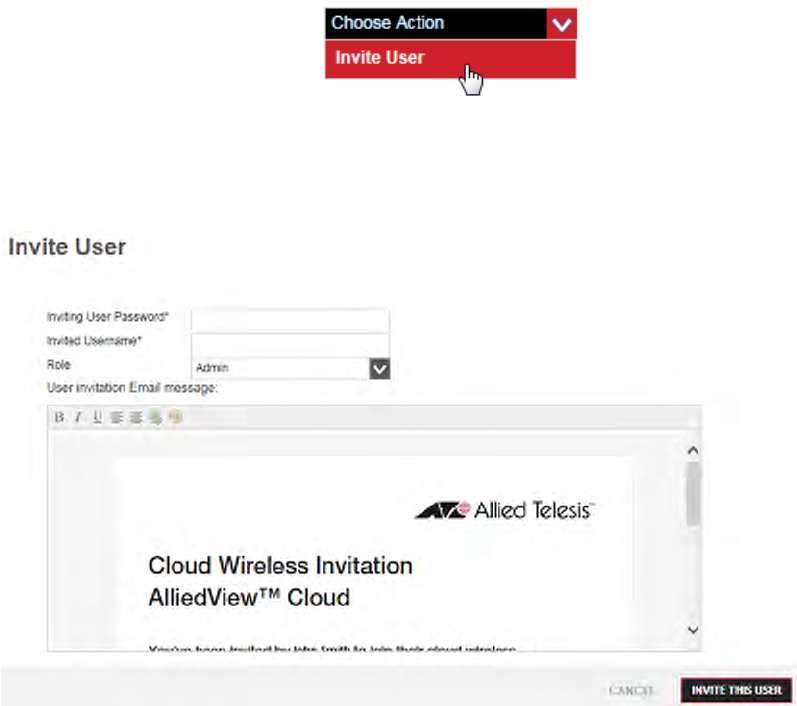Viewport: 797px width, 706px height.
Task: Click the green editor toolbar icon
Action: point(155,417)
